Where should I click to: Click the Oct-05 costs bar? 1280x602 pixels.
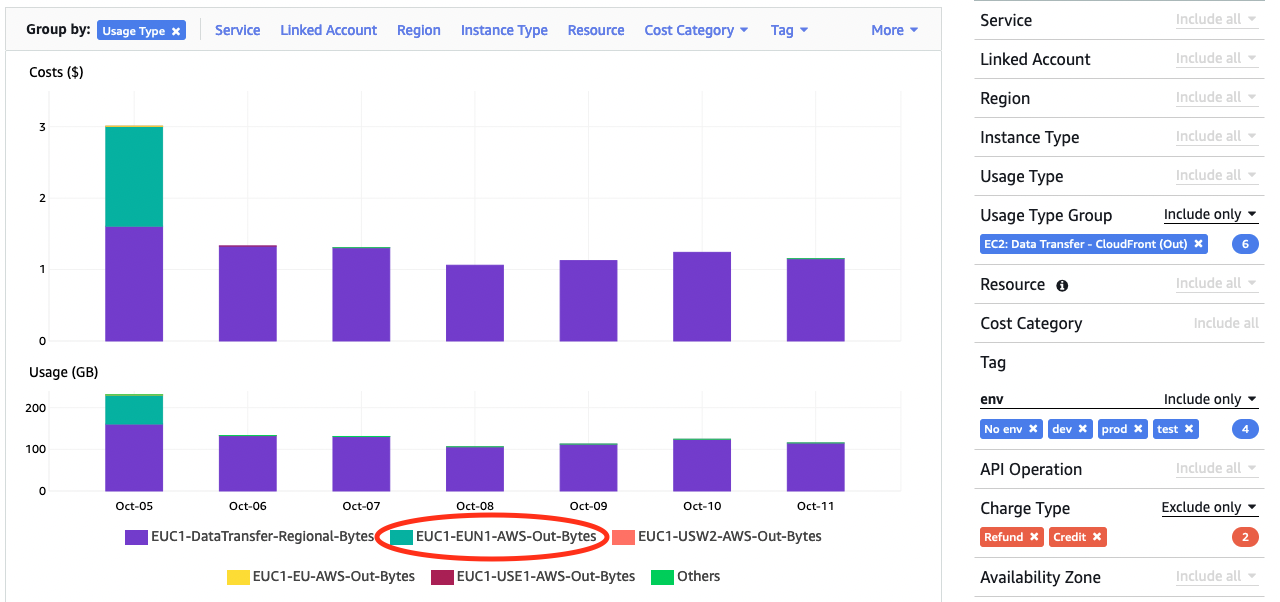point(134,233)
